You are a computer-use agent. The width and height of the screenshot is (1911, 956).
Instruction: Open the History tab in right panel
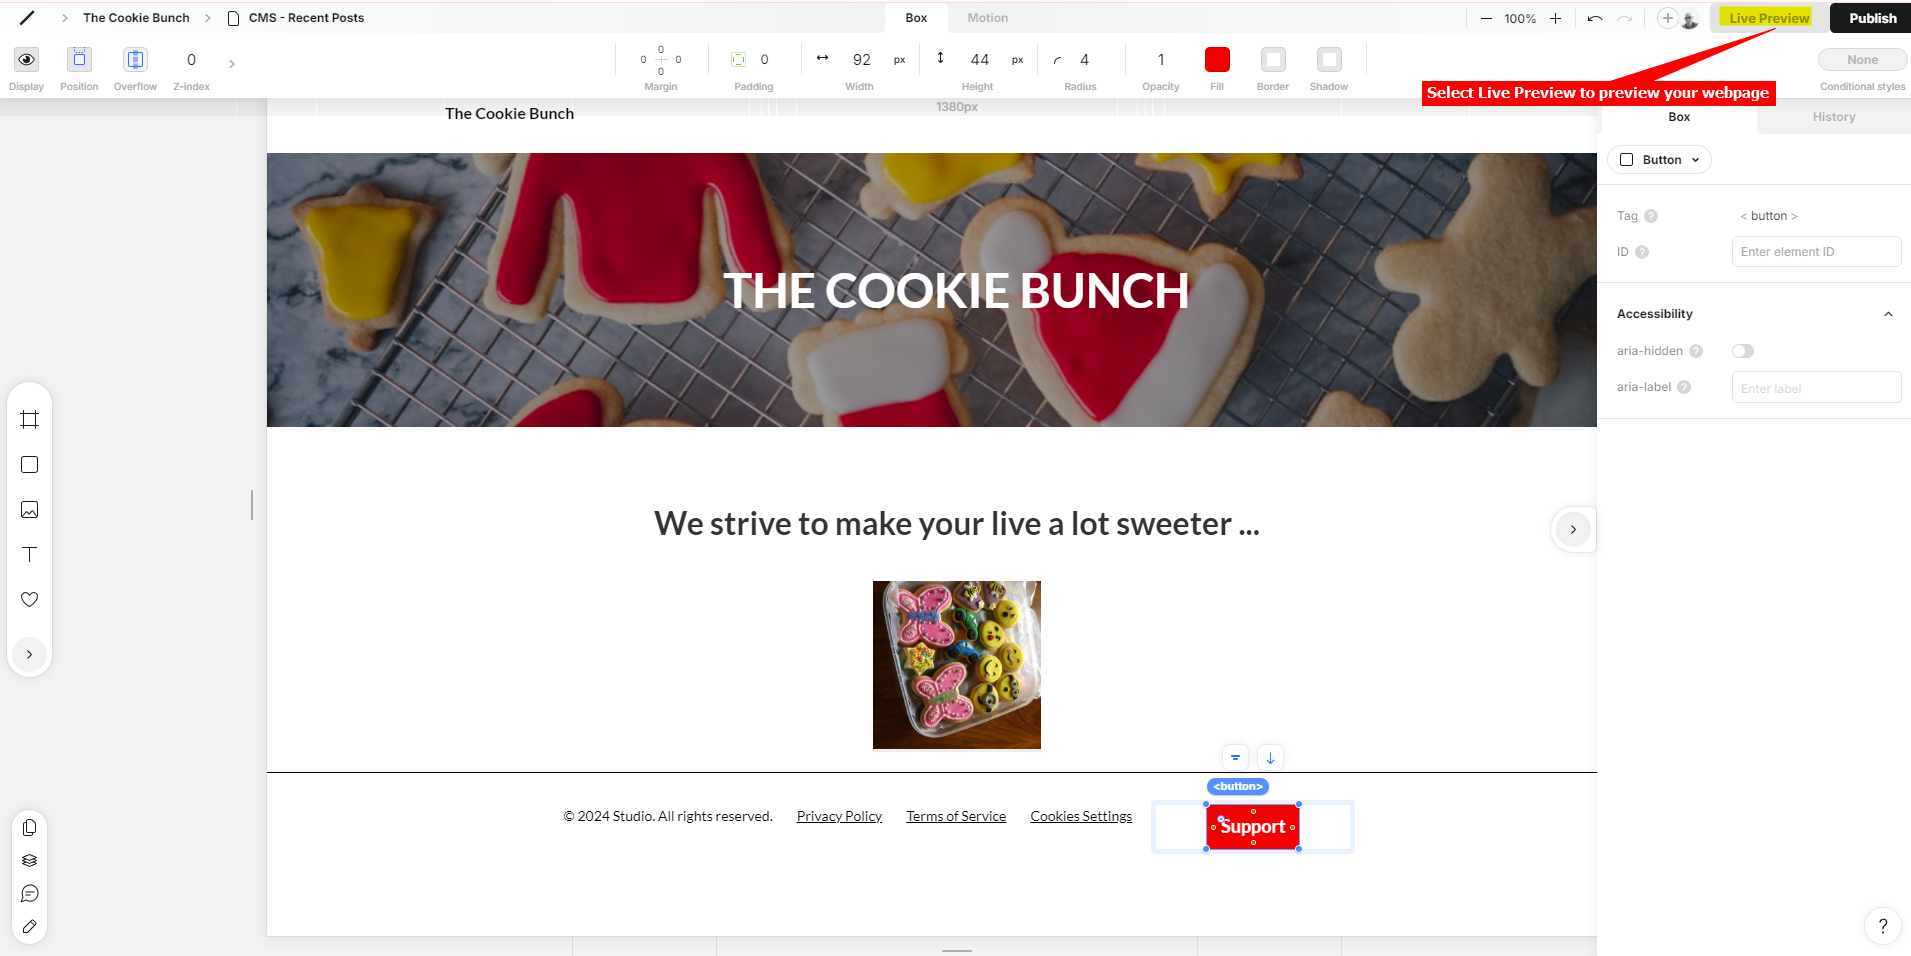[x=1834, y=117]
